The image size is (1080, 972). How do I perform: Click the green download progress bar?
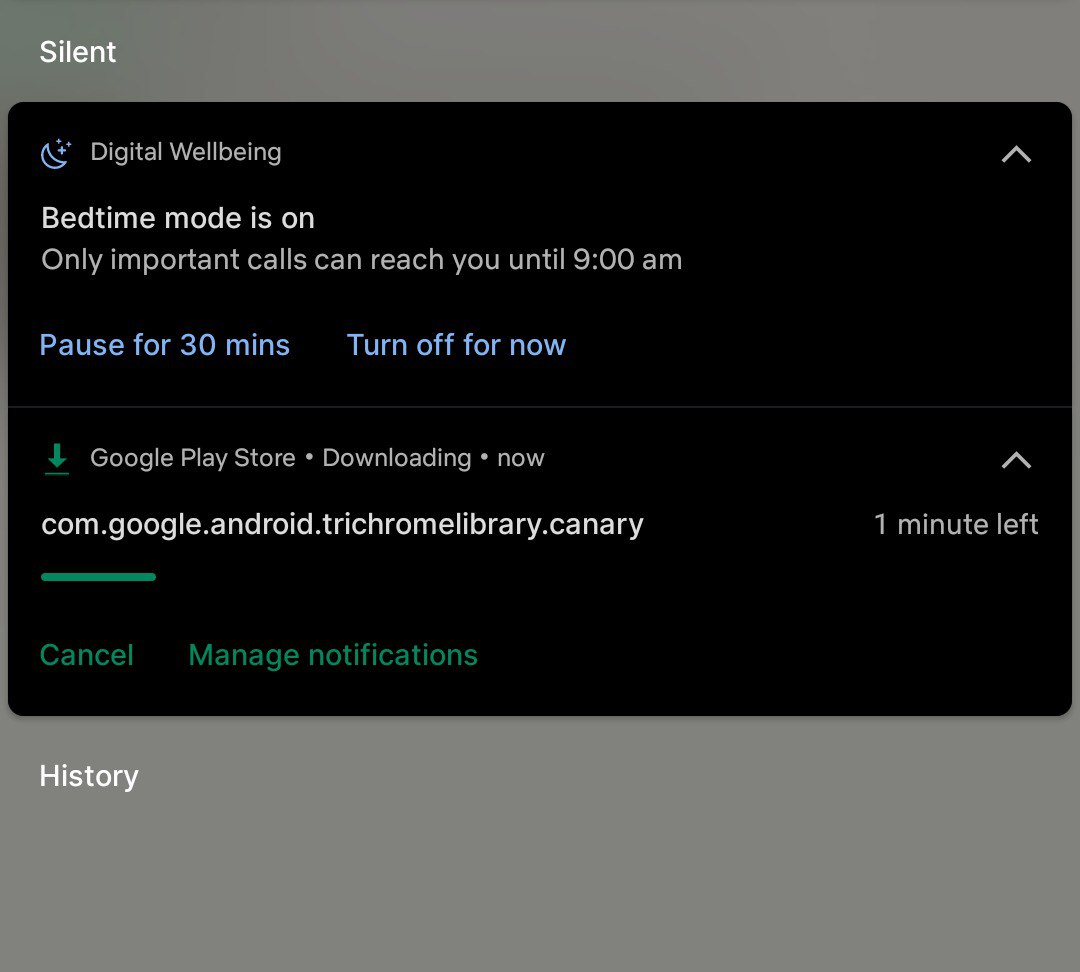[x=98, y=577]
